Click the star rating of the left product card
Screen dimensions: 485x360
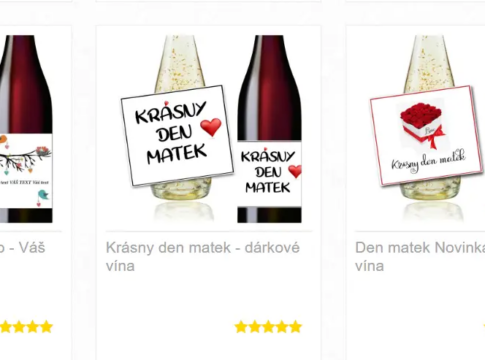tap(26, 327)
